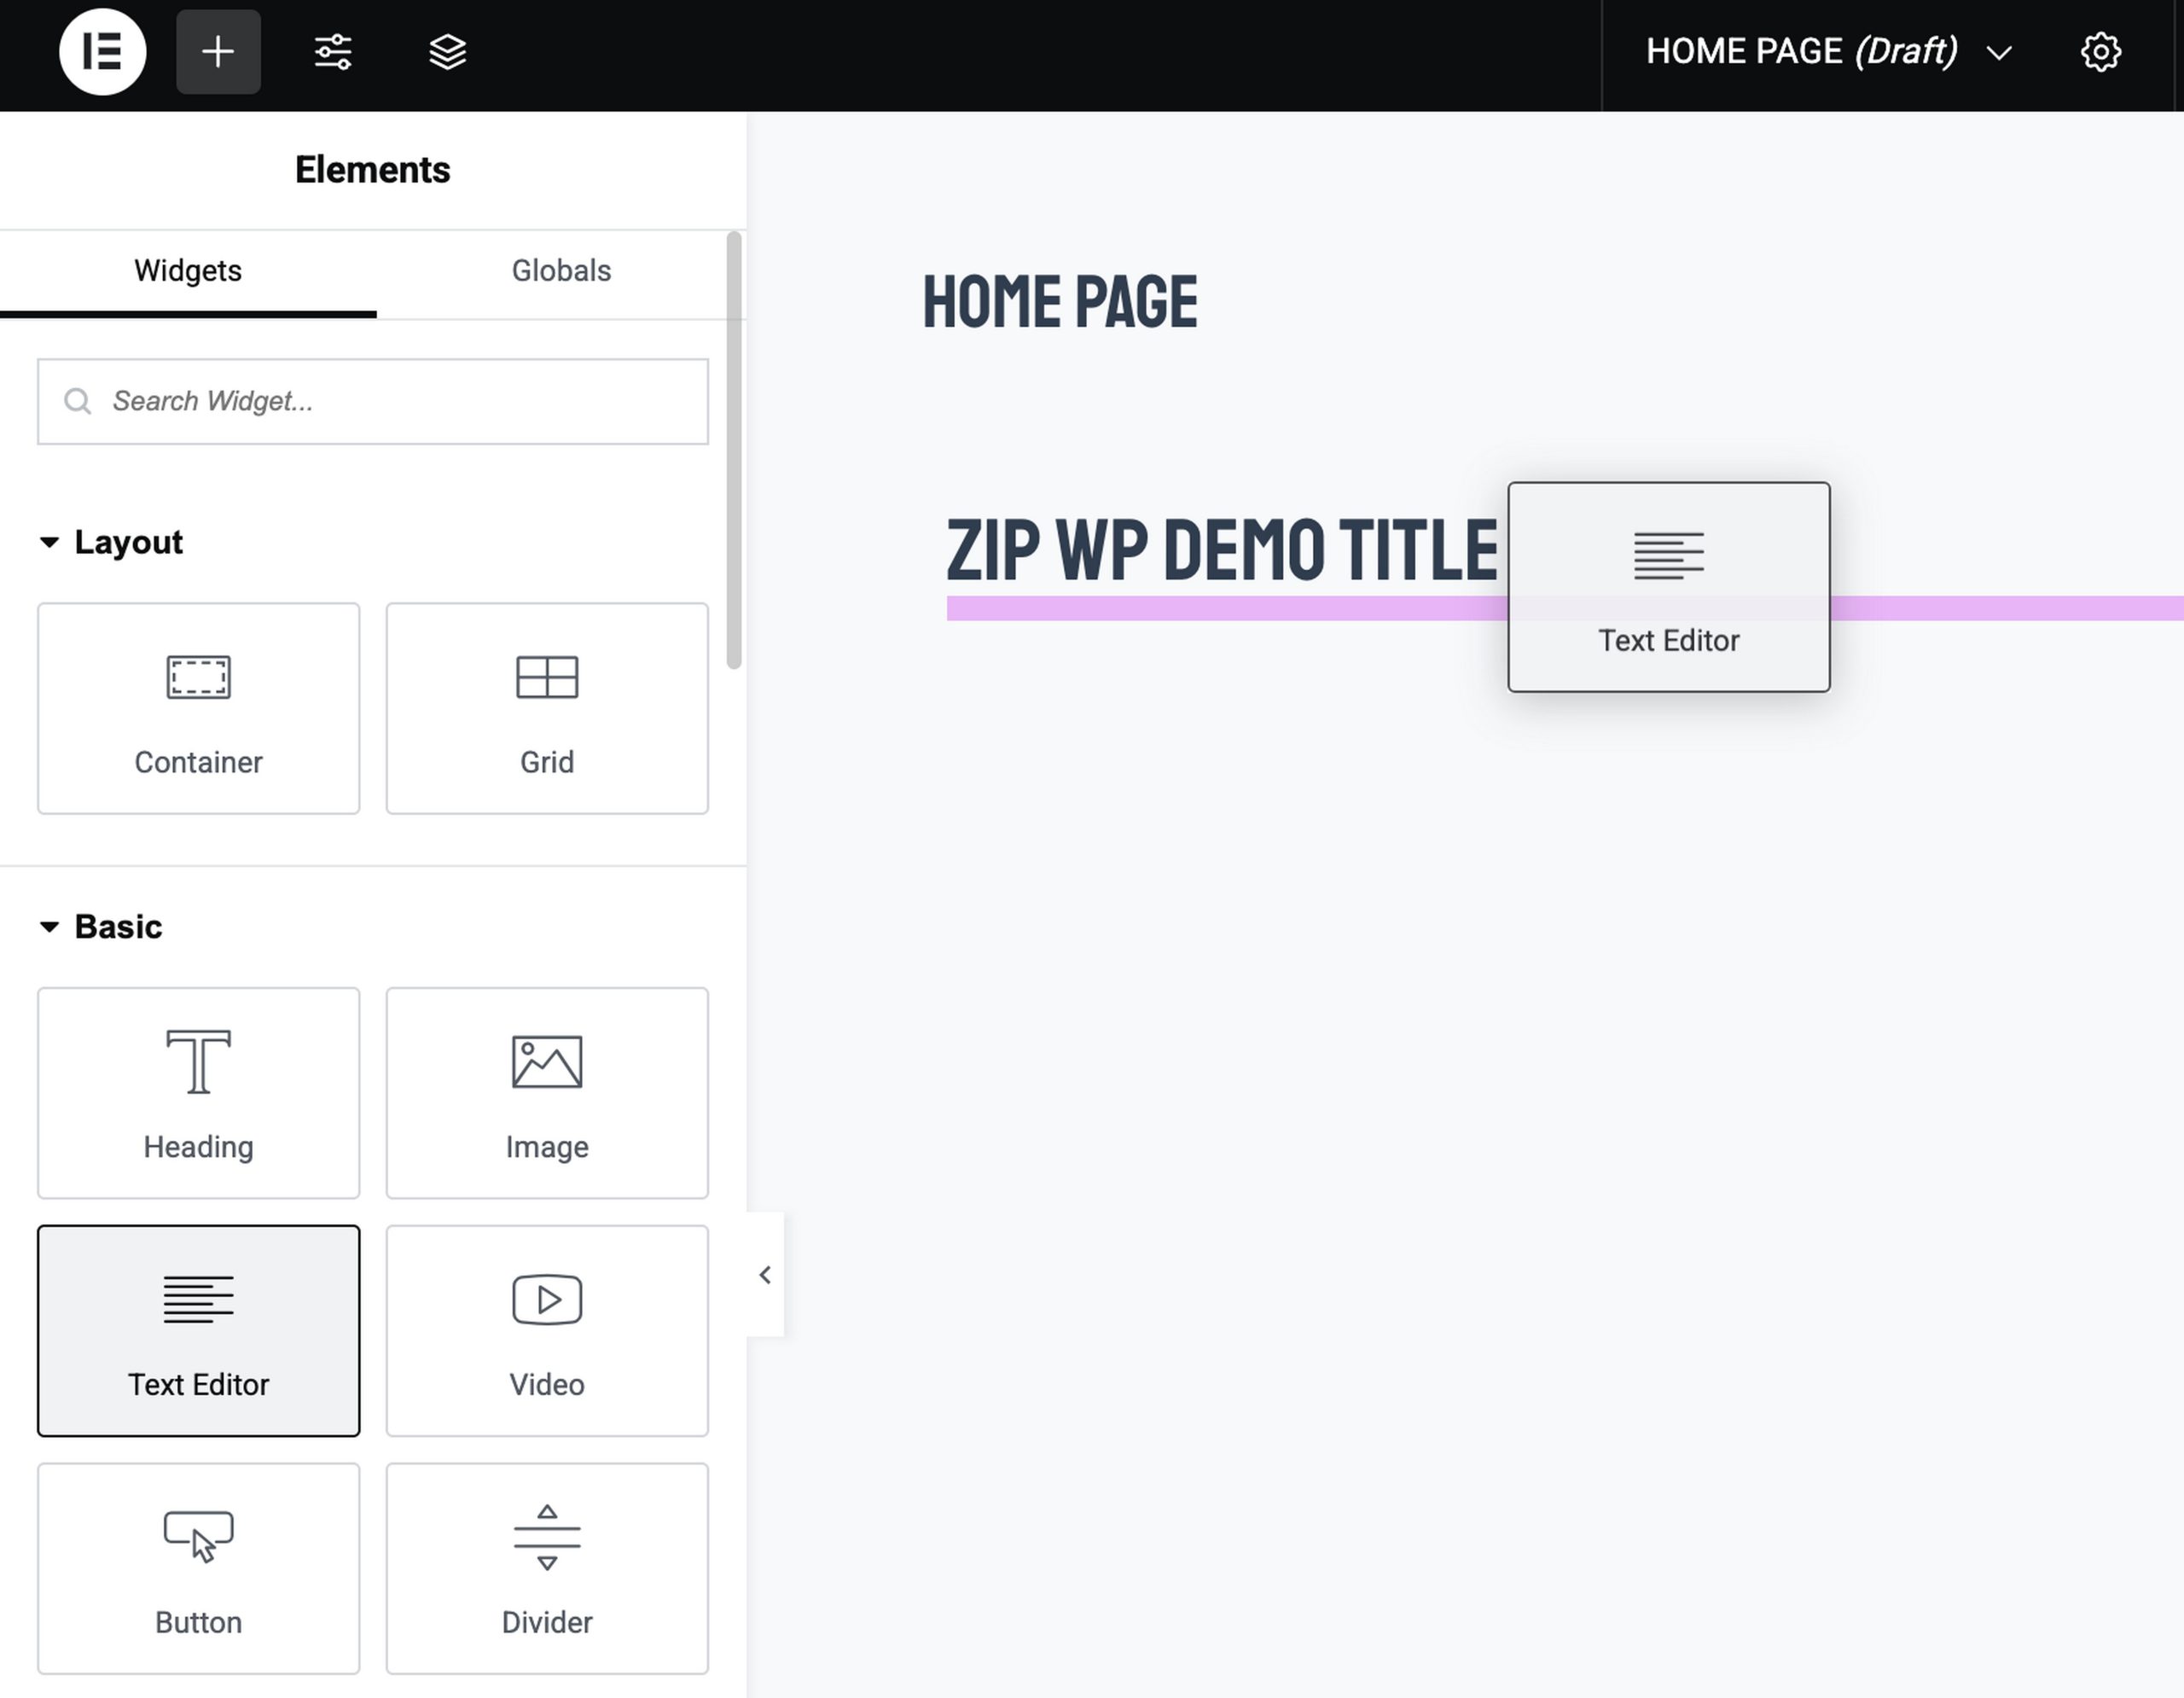
Task: Switch to the Globals tab
Action: 561,270
